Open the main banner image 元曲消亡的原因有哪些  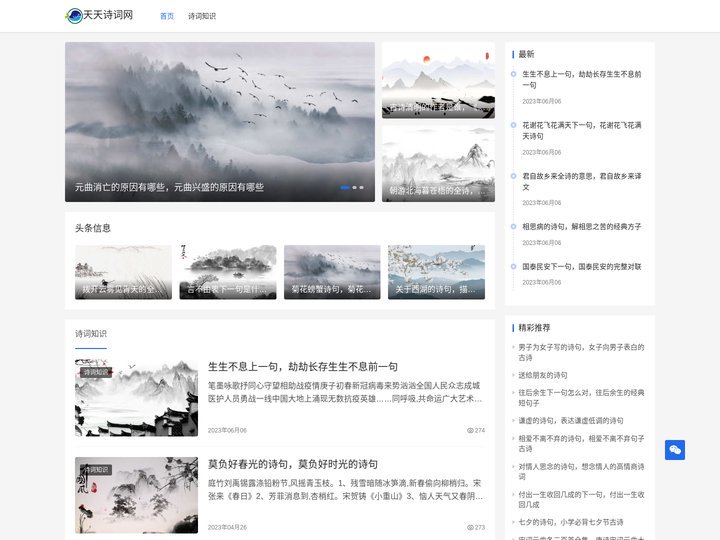[219, 122]
